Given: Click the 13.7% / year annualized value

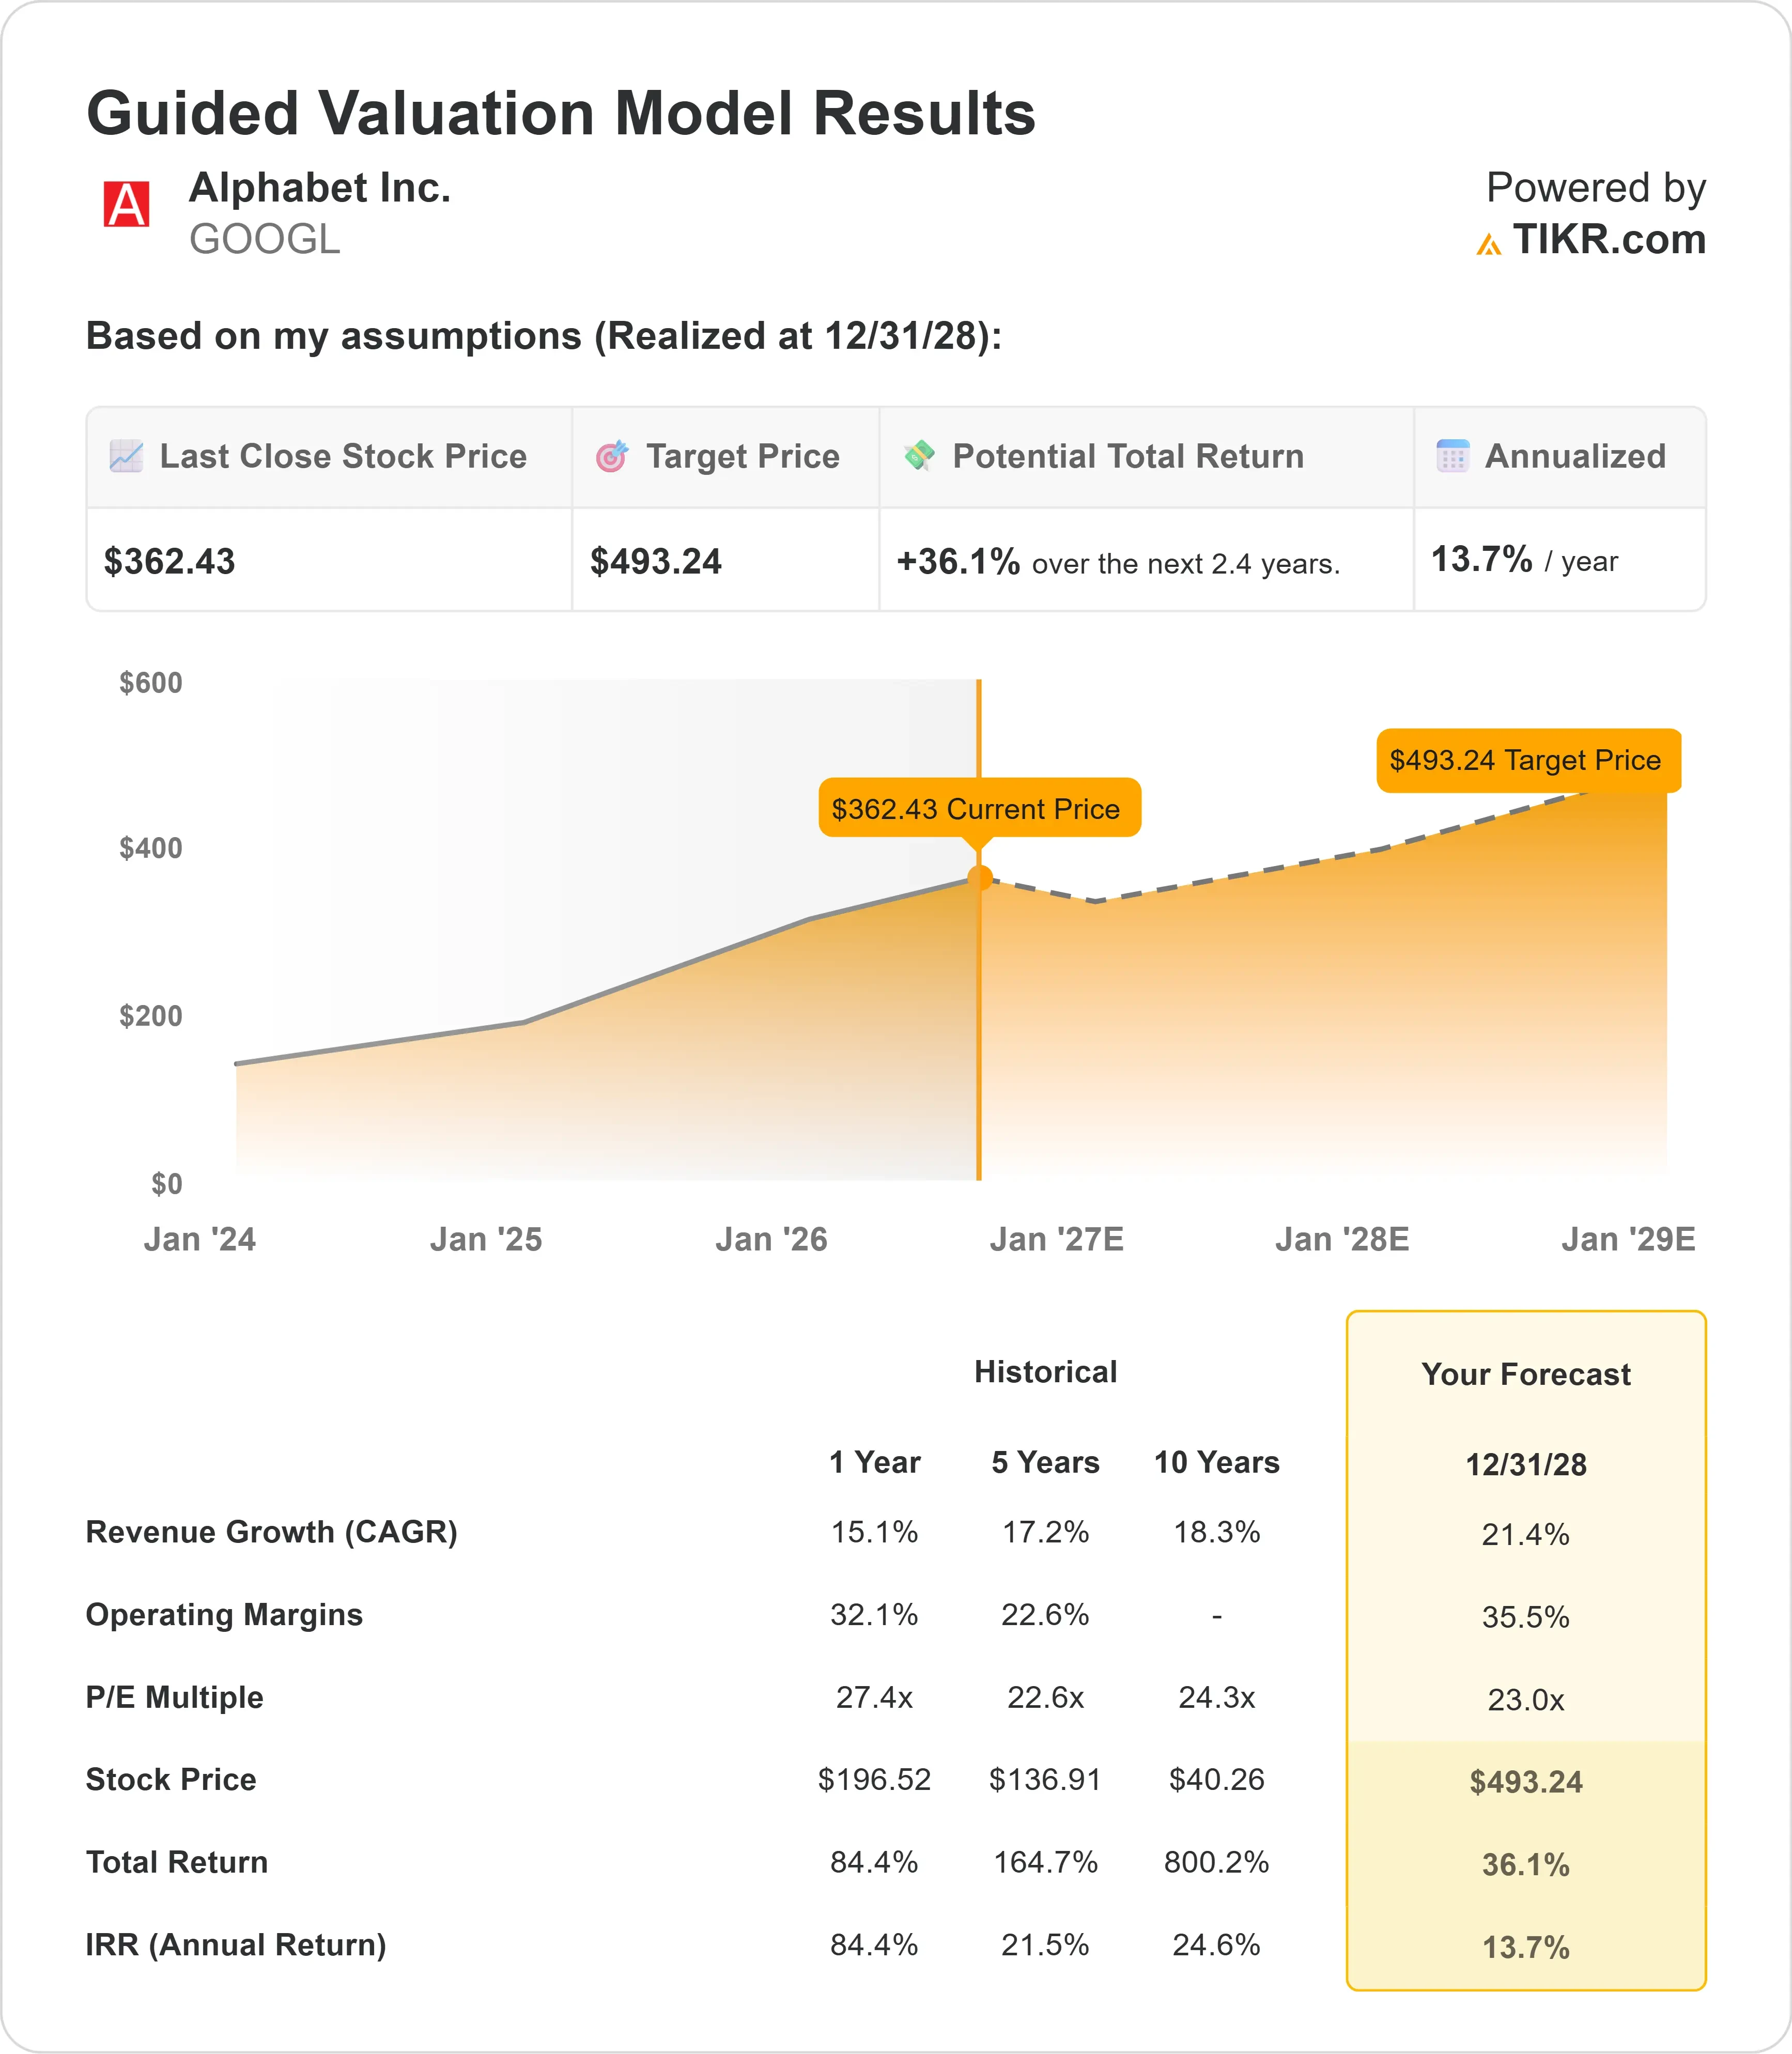Looking at the screenshot, I should (1524, 560).
